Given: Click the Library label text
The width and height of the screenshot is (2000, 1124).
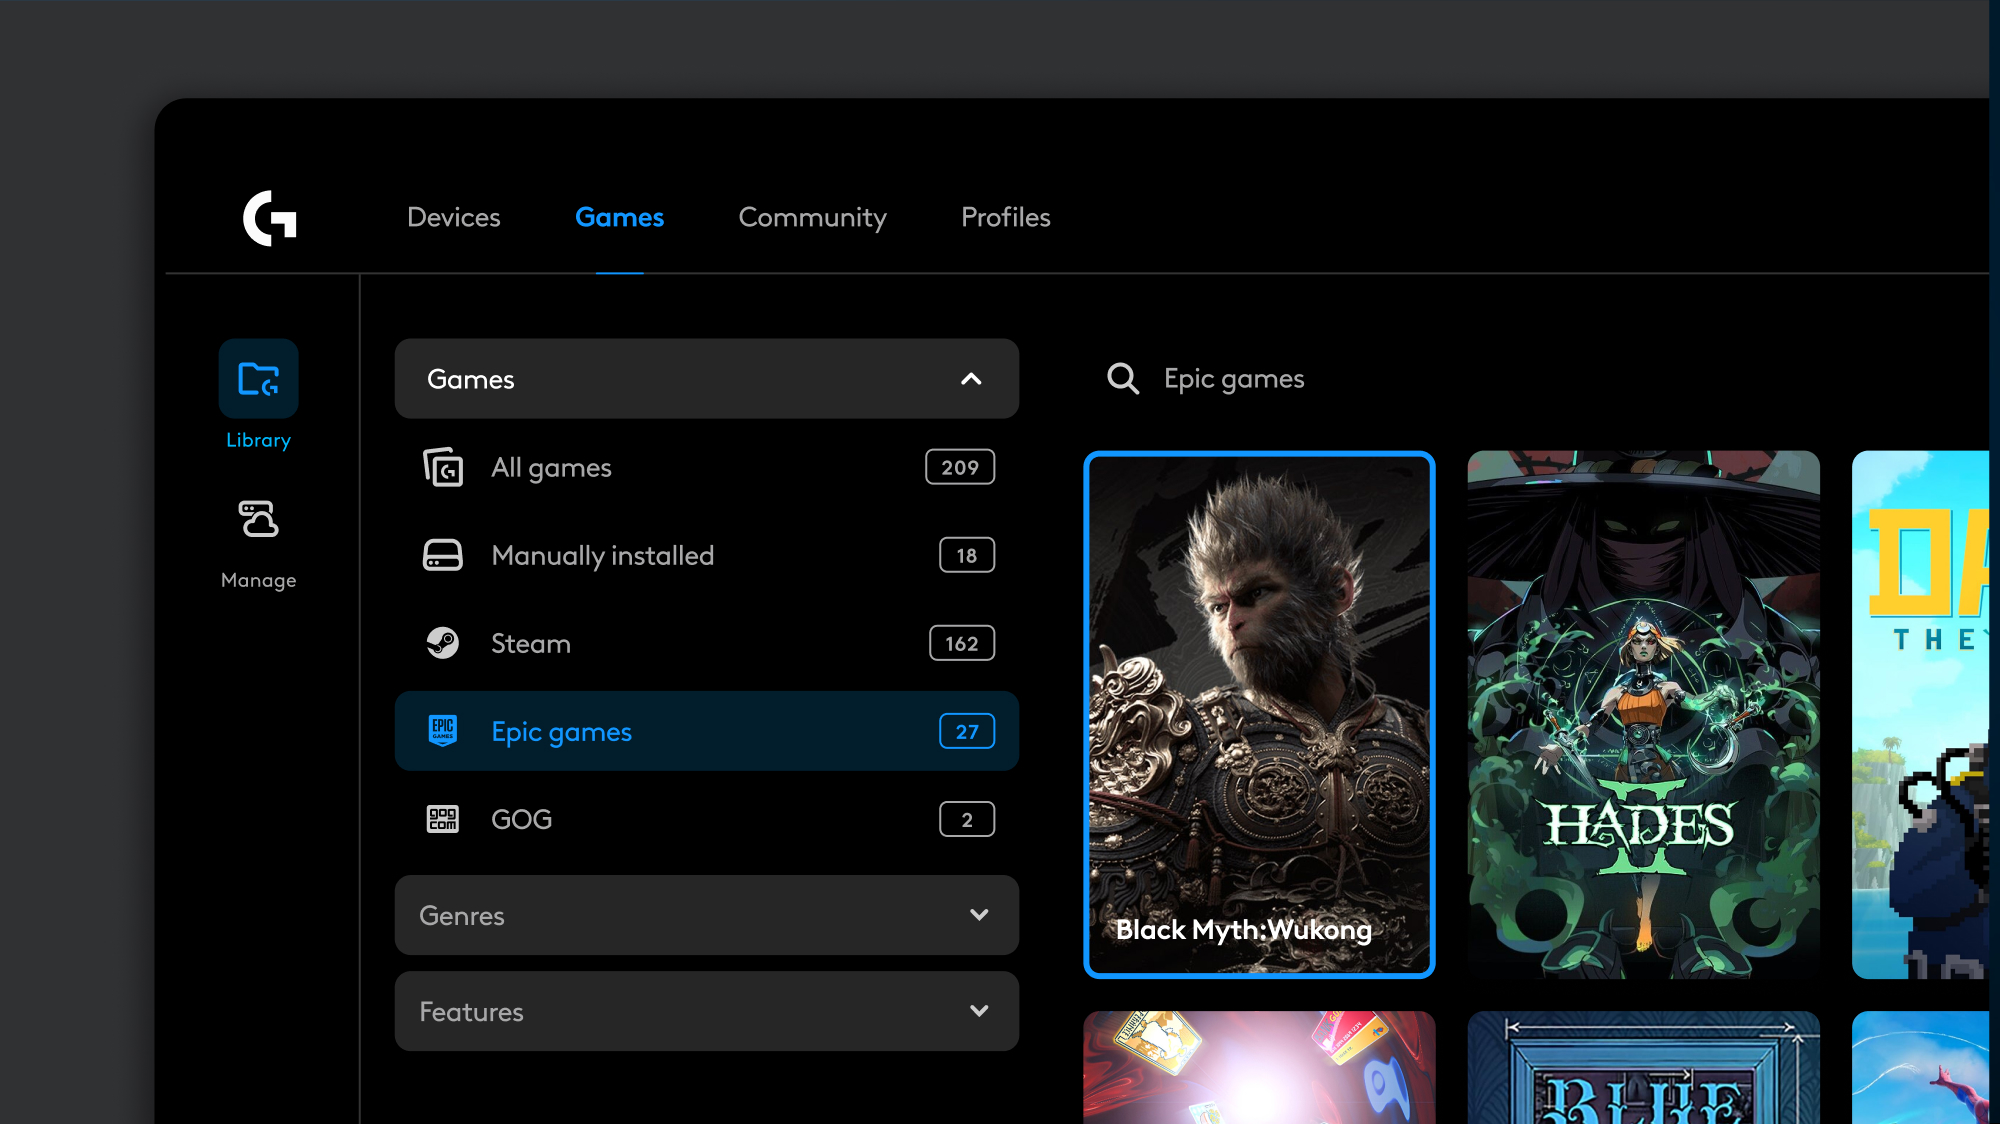Looking at the screenshot, I should pos(259,440).
